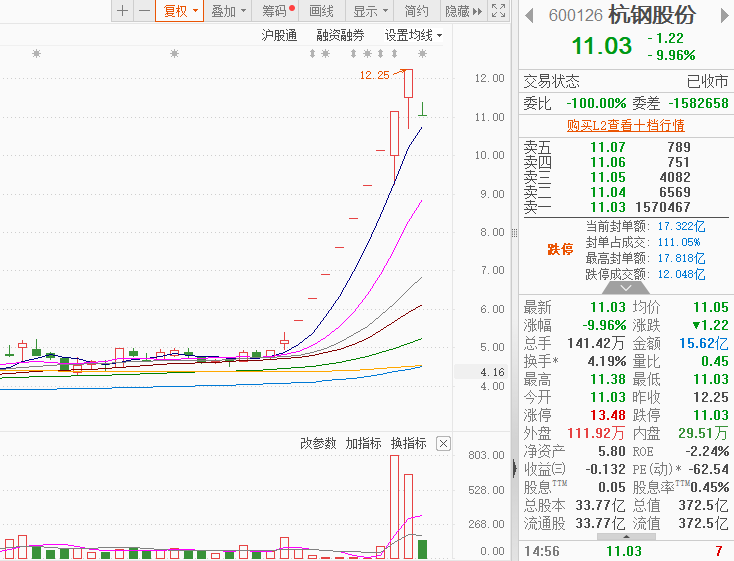This screenshot has height=561, width=734.
Task: Click the 外盘 value 111.92万
Action: coord(595,433)
